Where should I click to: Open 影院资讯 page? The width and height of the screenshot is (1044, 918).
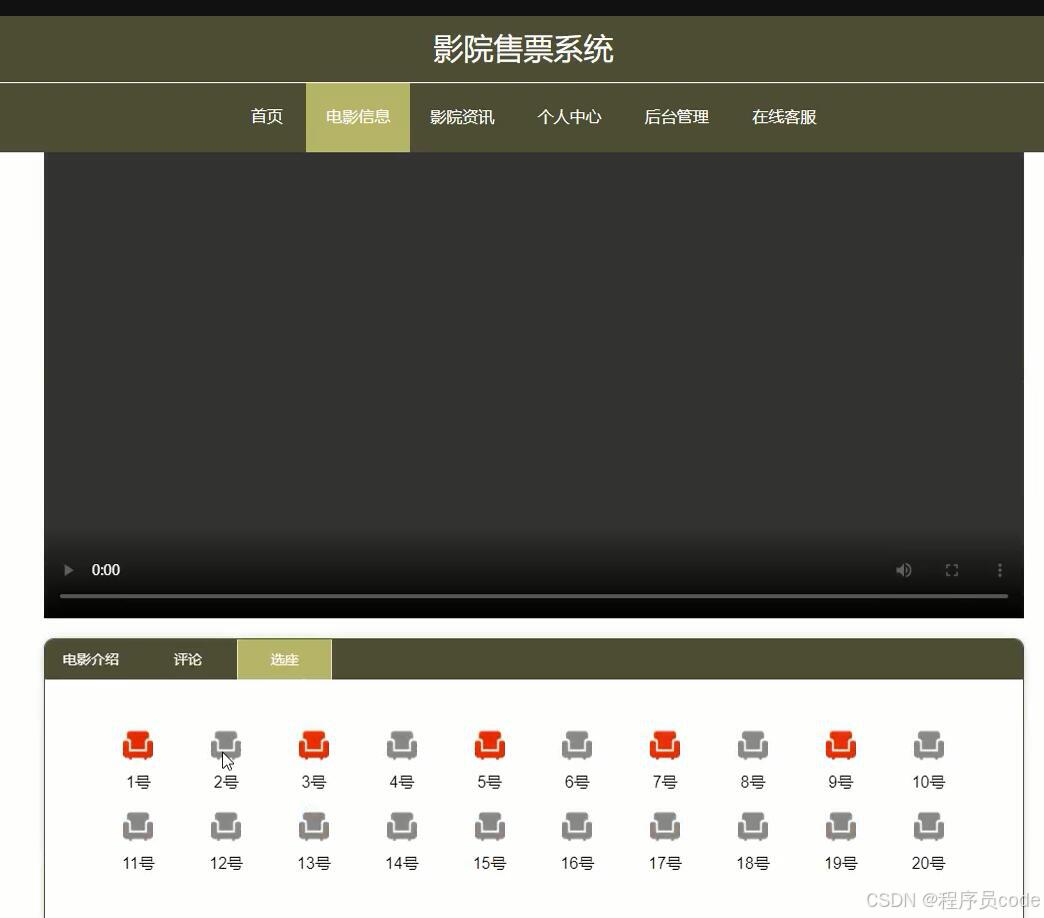click(462, 116)
